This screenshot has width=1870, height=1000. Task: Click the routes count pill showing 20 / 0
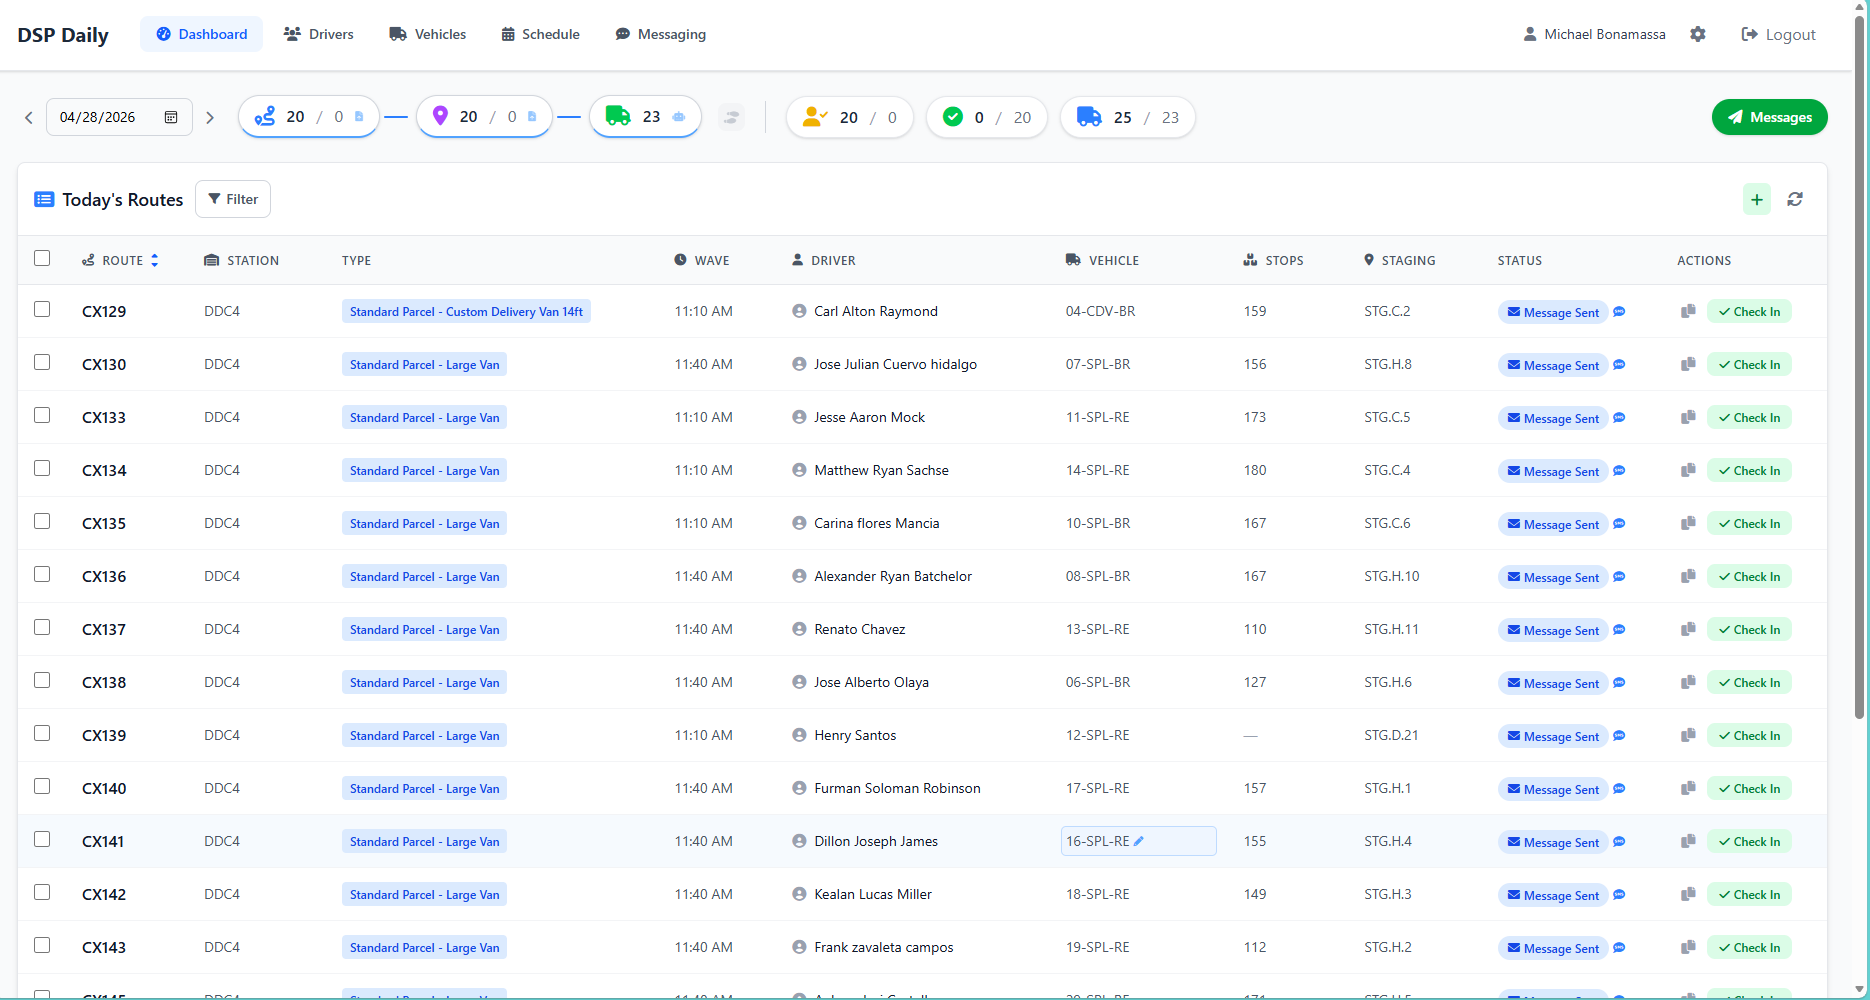click(x=309, y=117)
